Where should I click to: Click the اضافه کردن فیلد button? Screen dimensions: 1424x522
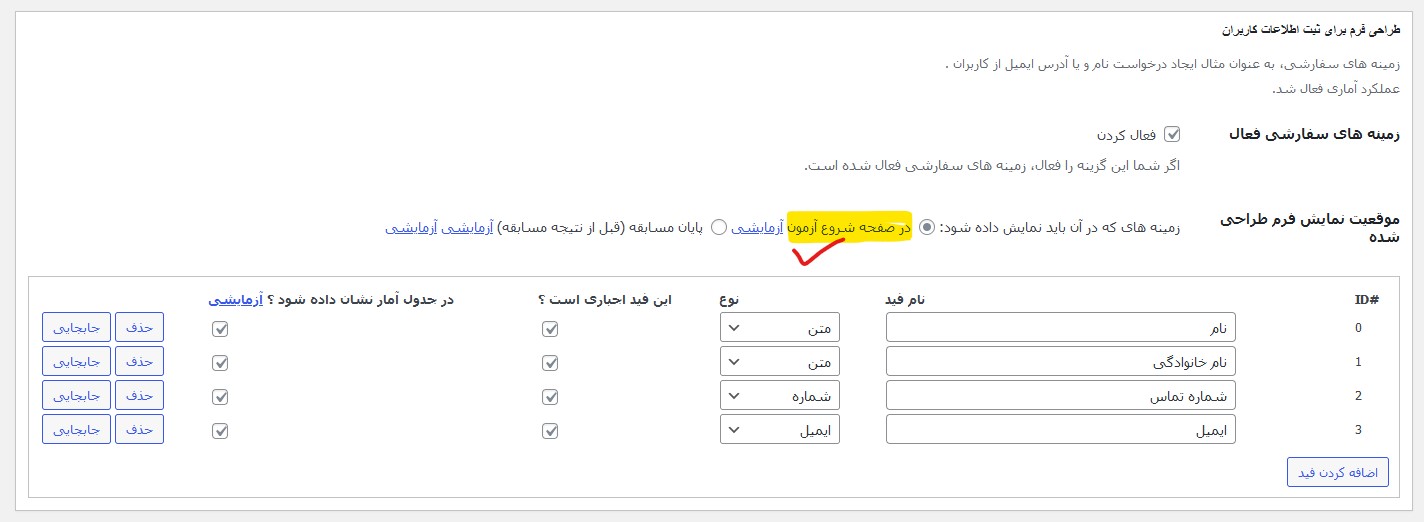1337,471
